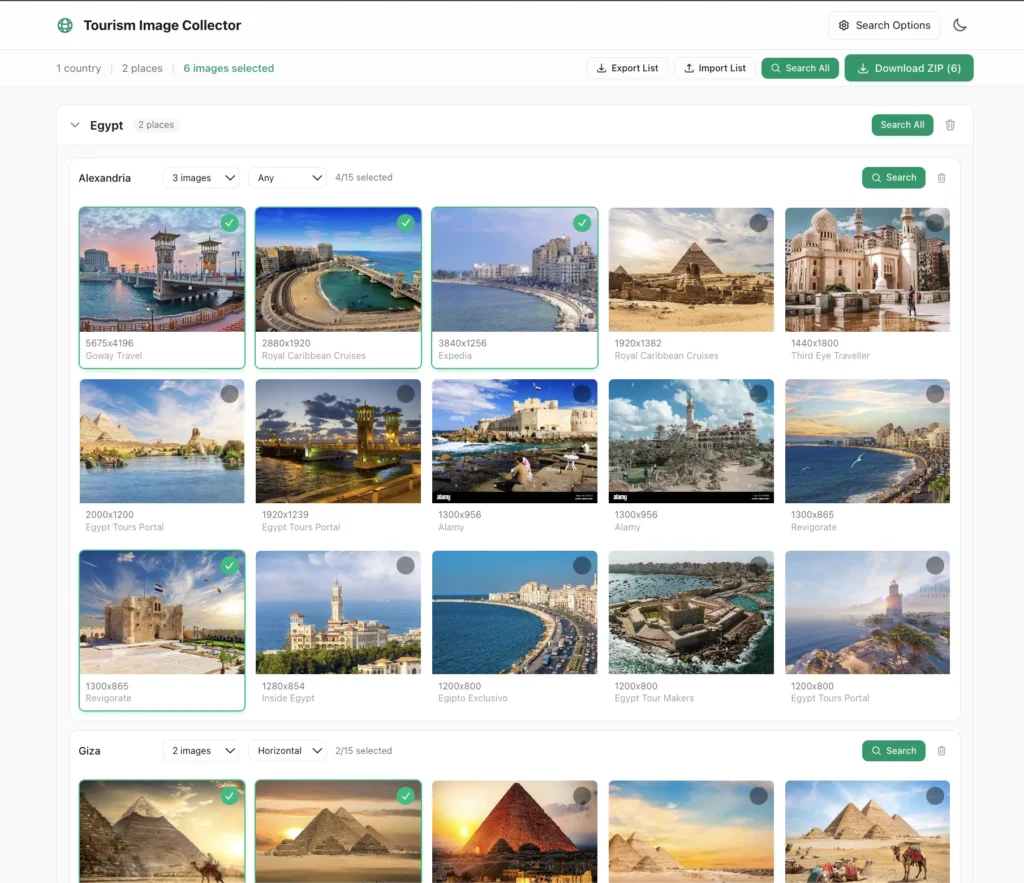The image size is (1024, 883).
Task: Download ZIP of 6 images
Action: (x=908, y=68)
